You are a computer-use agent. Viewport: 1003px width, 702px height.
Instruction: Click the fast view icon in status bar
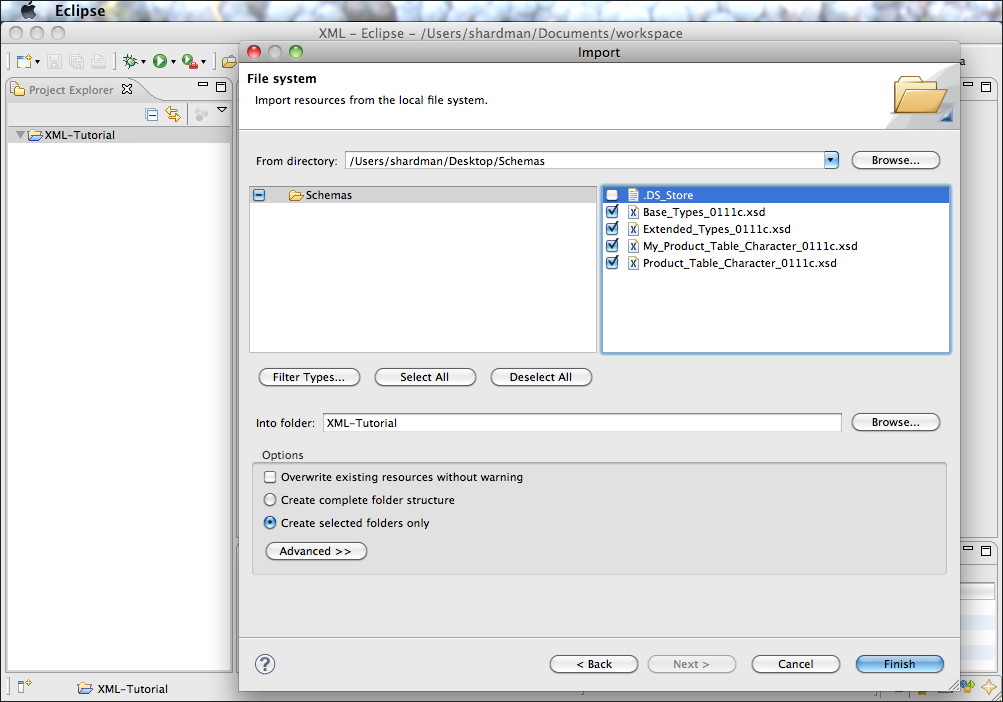tap(24, 687)
